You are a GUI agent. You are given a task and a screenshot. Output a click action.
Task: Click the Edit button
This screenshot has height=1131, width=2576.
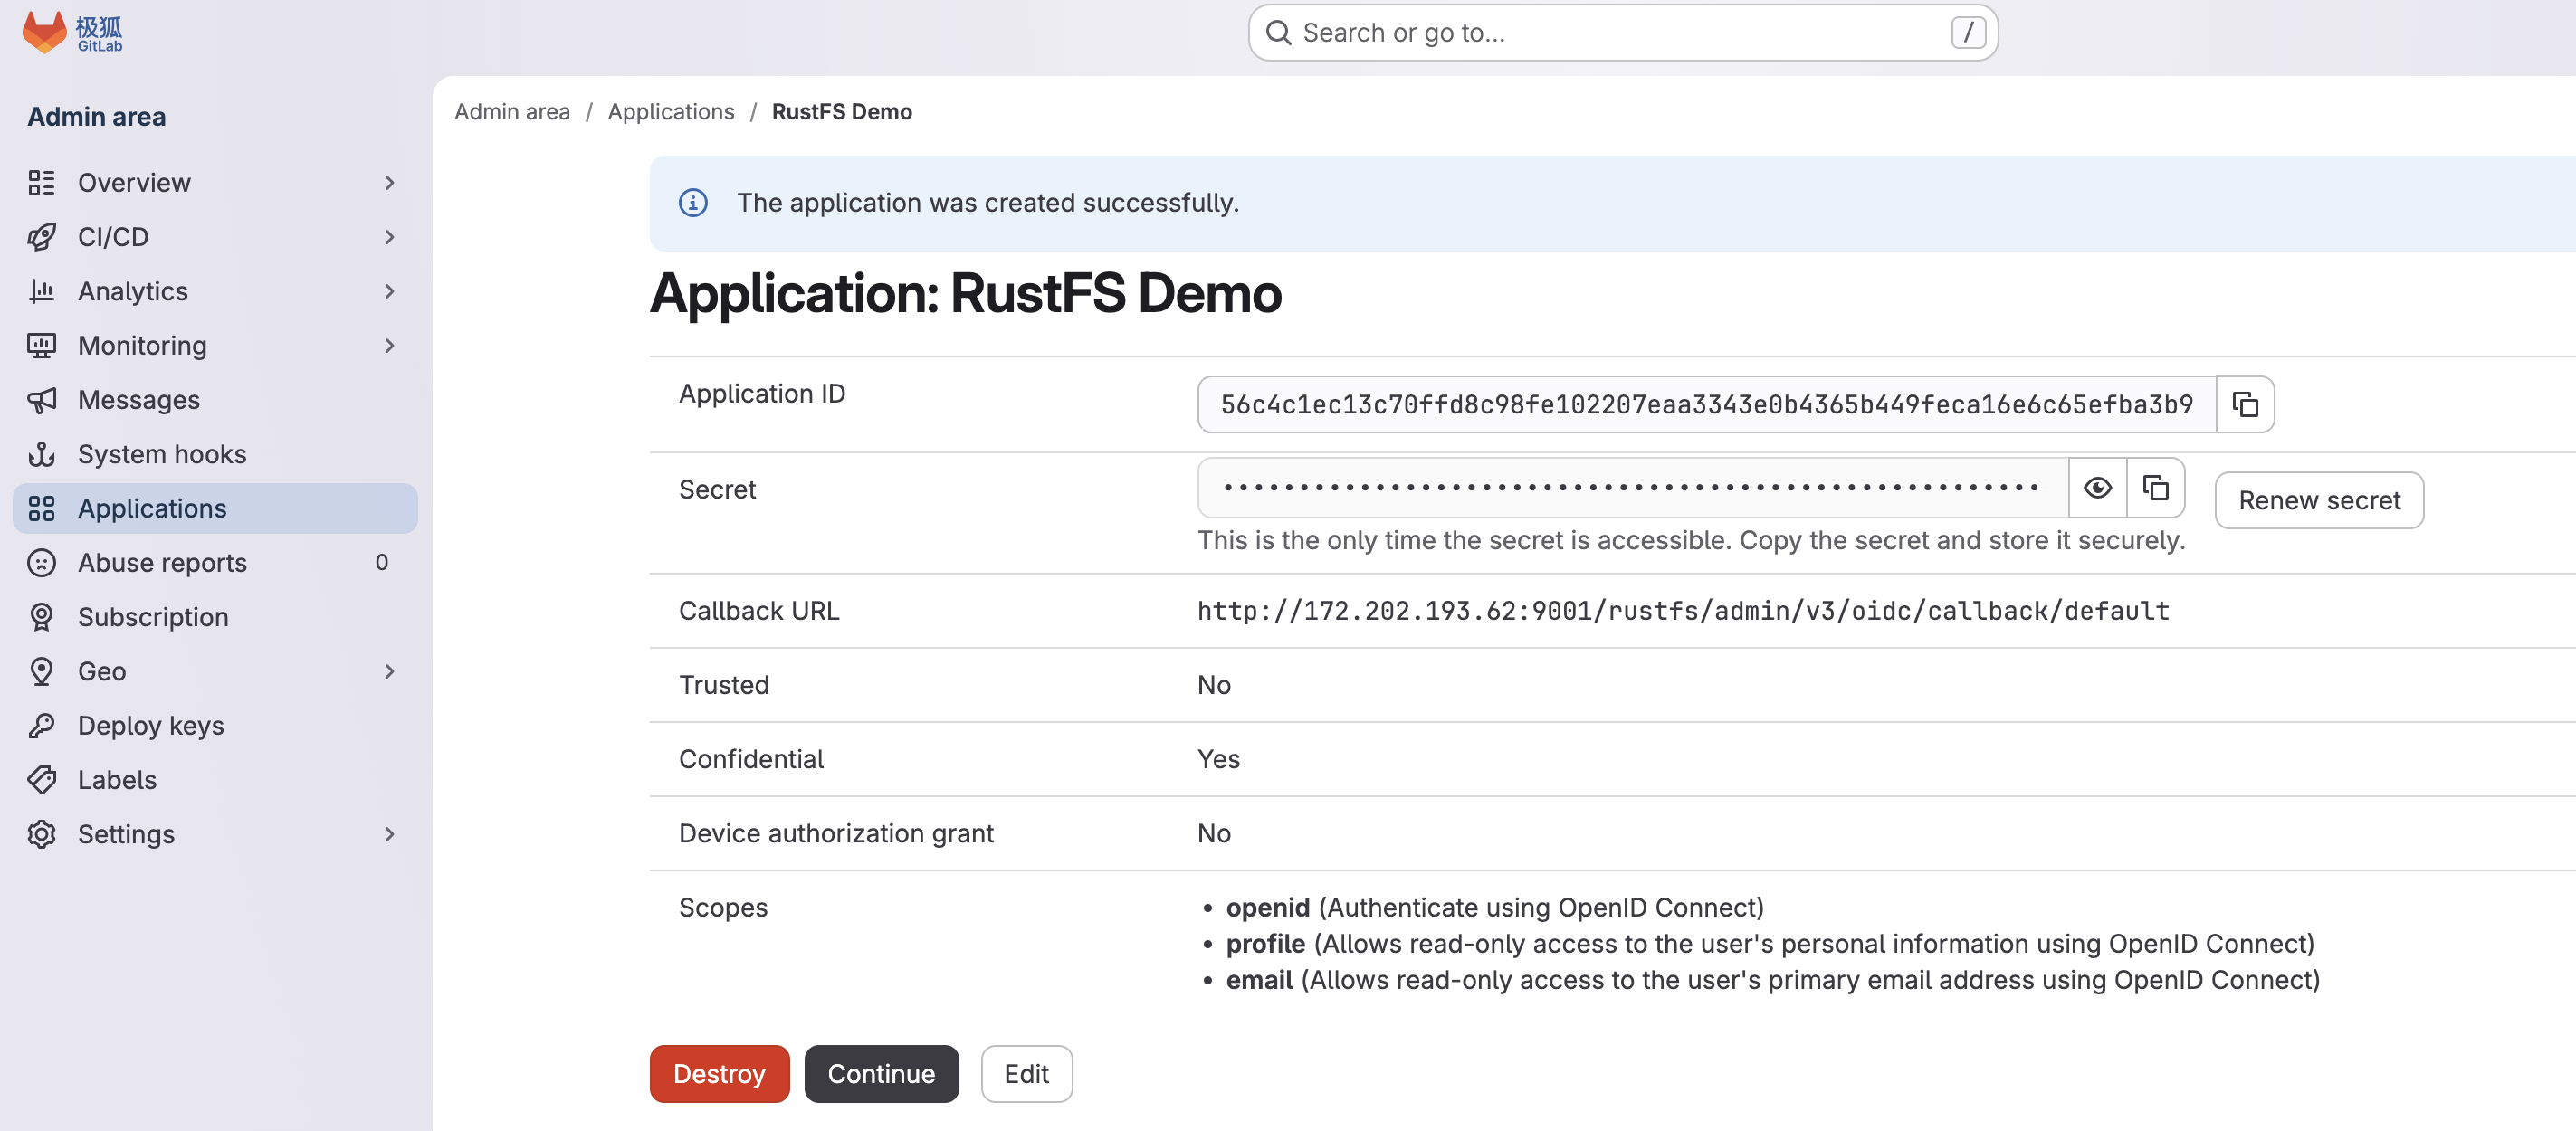click(1026, 1073)
